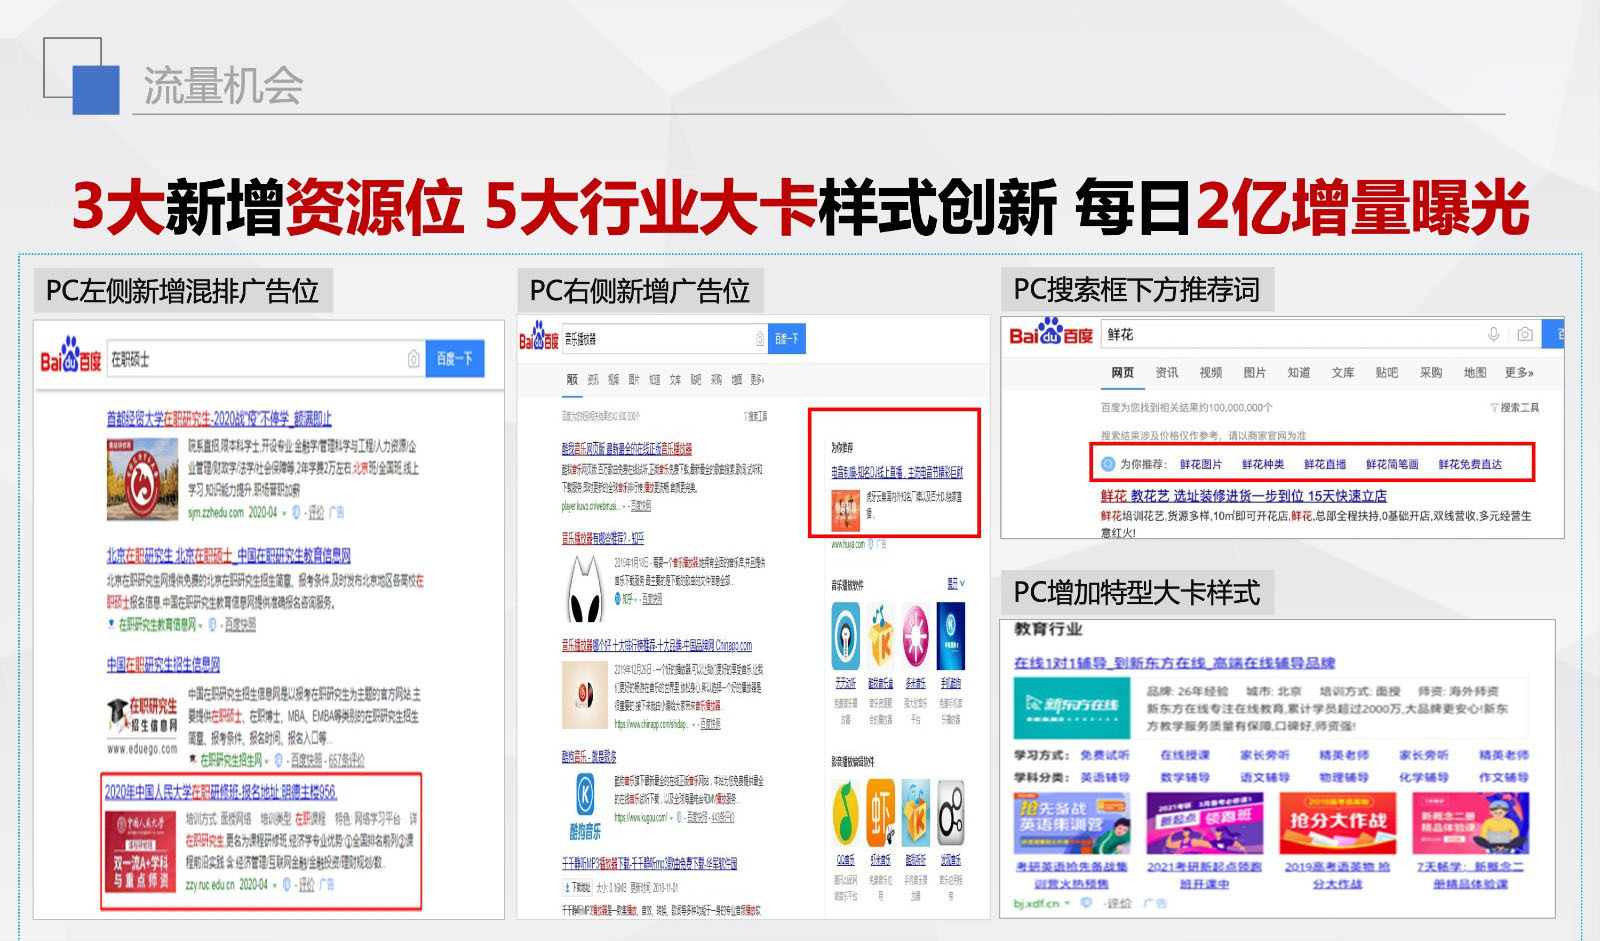This screenshot has width=1600, height=941.
Task: Click the 化学辅导 subject link
Action: pyautogui.click(x=1424, y=777)
